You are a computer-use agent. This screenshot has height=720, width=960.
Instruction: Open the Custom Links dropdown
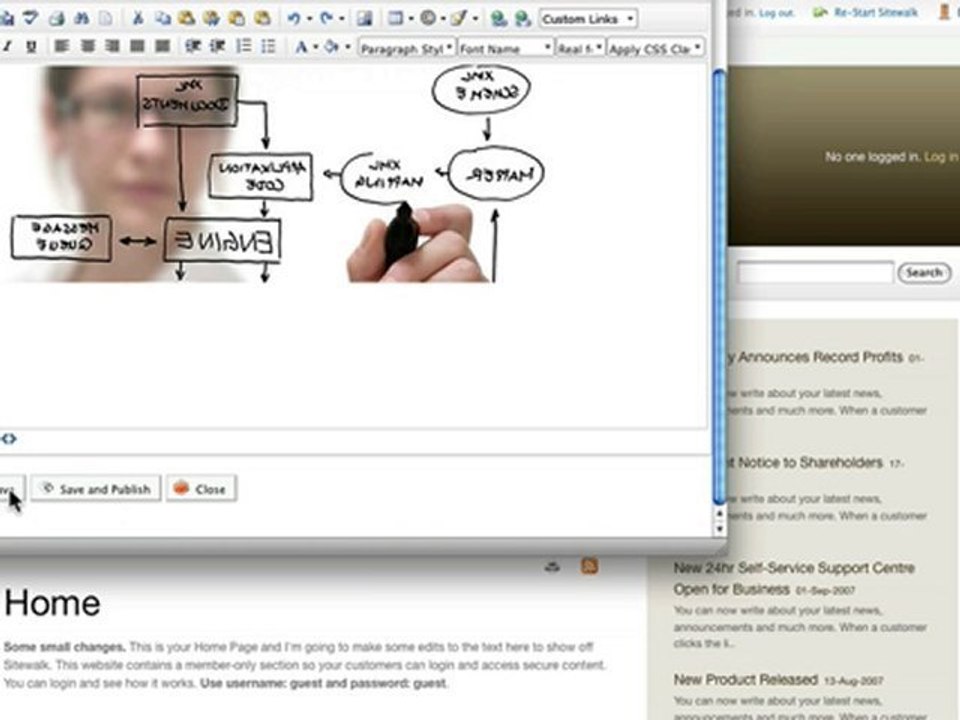(588, 19)
